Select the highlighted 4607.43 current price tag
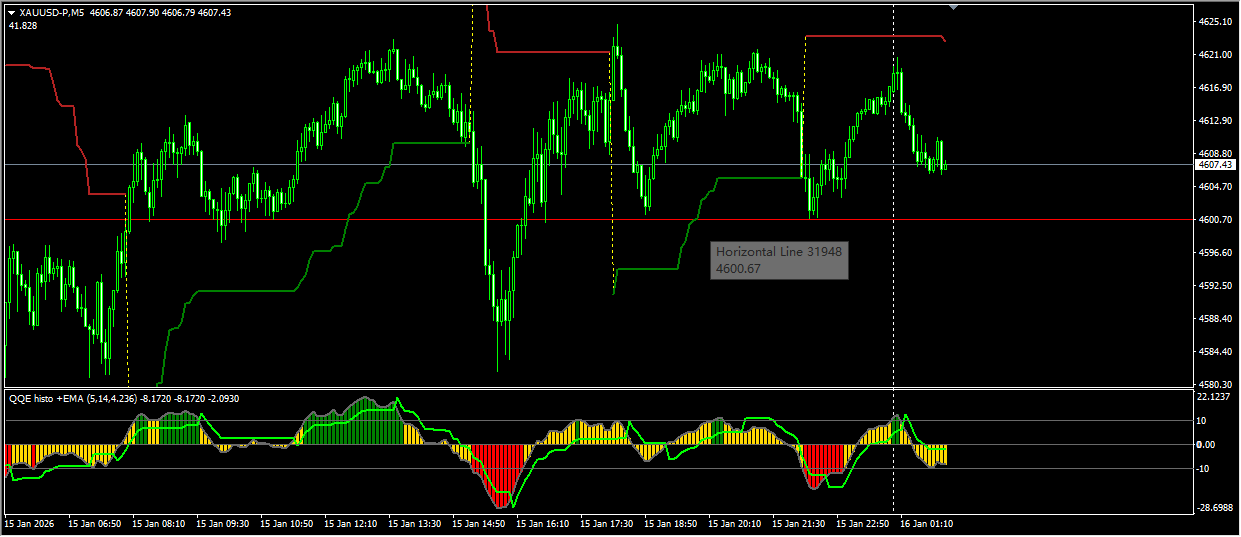The width and height of the screenshot is (1241, 537). click(1215, 164)
